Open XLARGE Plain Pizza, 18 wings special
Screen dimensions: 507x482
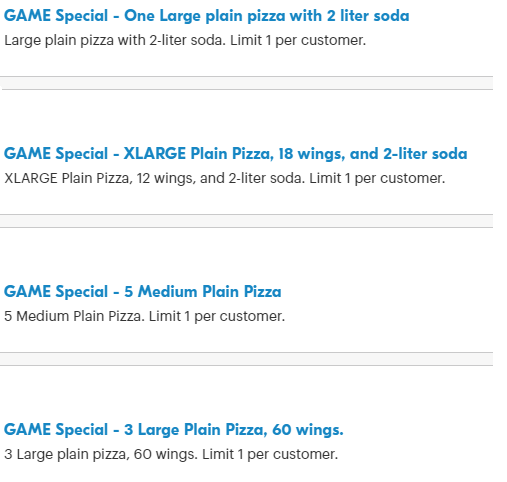(235, 154)
